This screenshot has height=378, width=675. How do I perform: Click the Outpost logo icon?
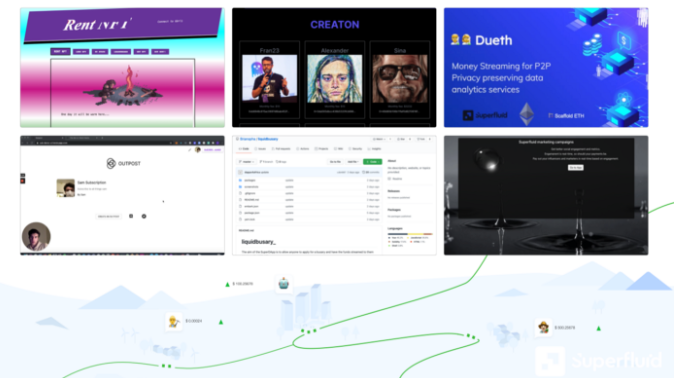pyautogui.click(x=111, y=163)
